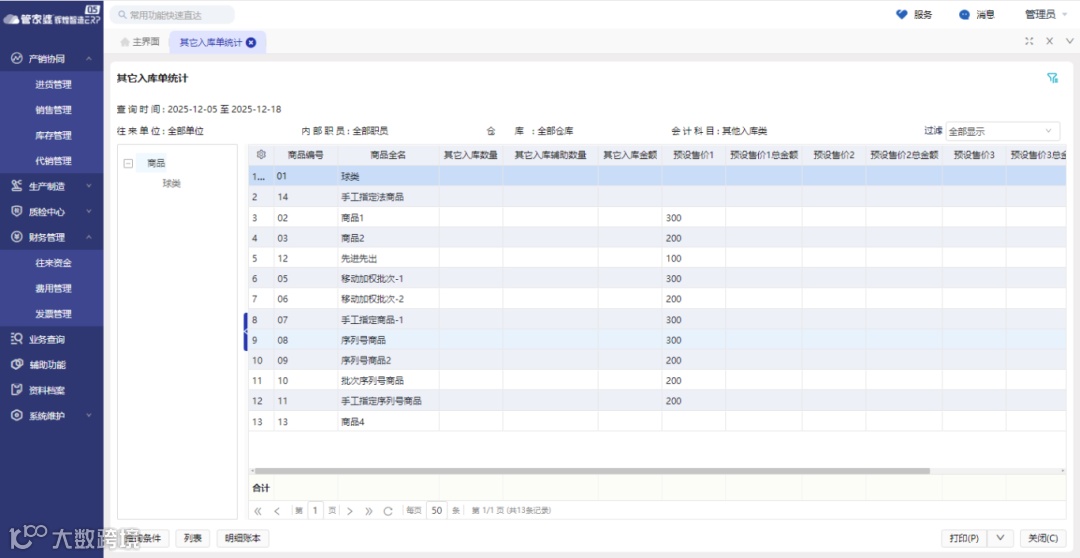Click the 列表 button

(x=193, y=538)
